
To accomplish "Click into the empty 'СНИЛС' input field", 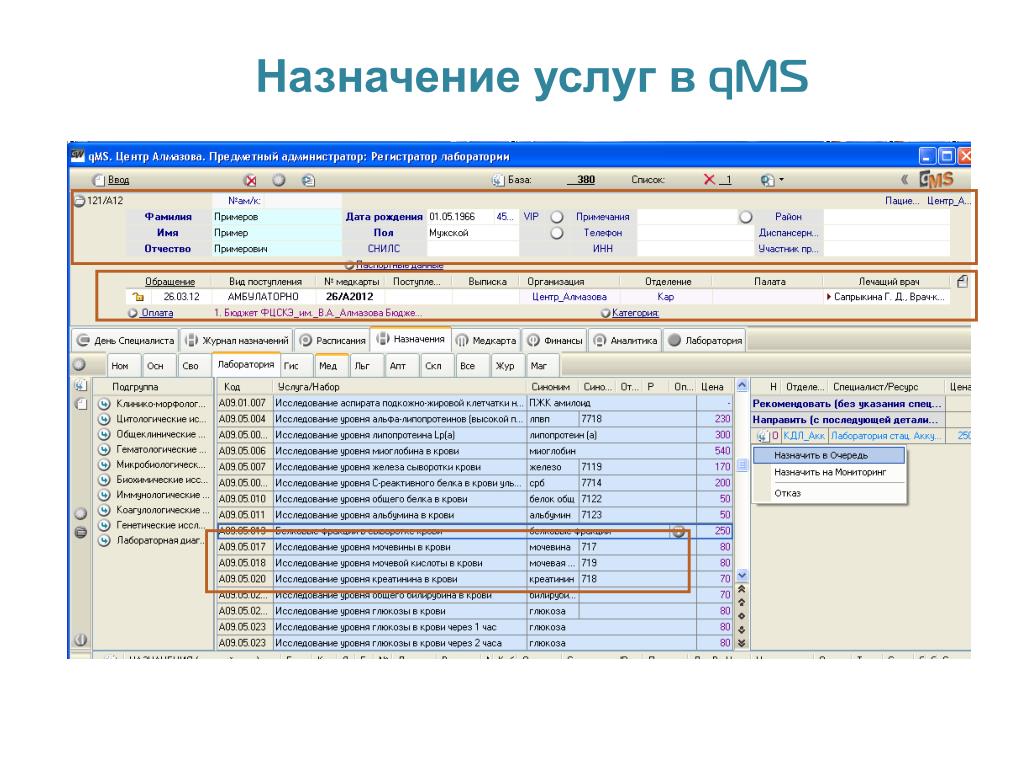I will click(472, 249).
